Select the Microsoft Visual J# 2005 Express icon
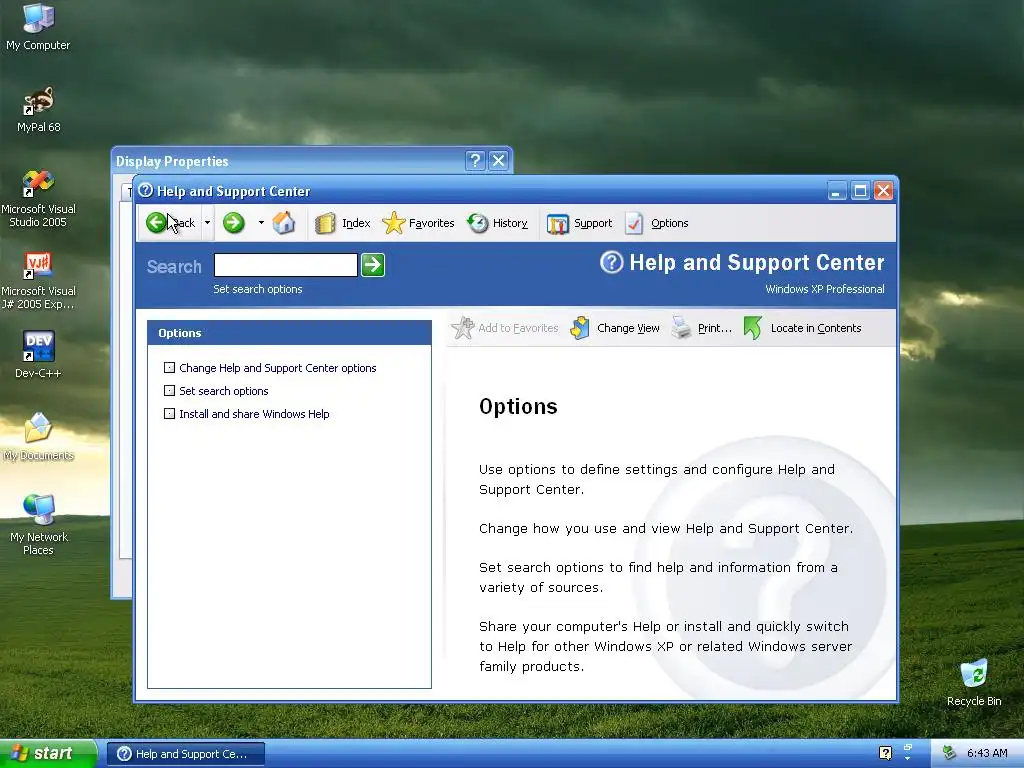Viewport: 1024px width, 768px height. tap(39, 281)
